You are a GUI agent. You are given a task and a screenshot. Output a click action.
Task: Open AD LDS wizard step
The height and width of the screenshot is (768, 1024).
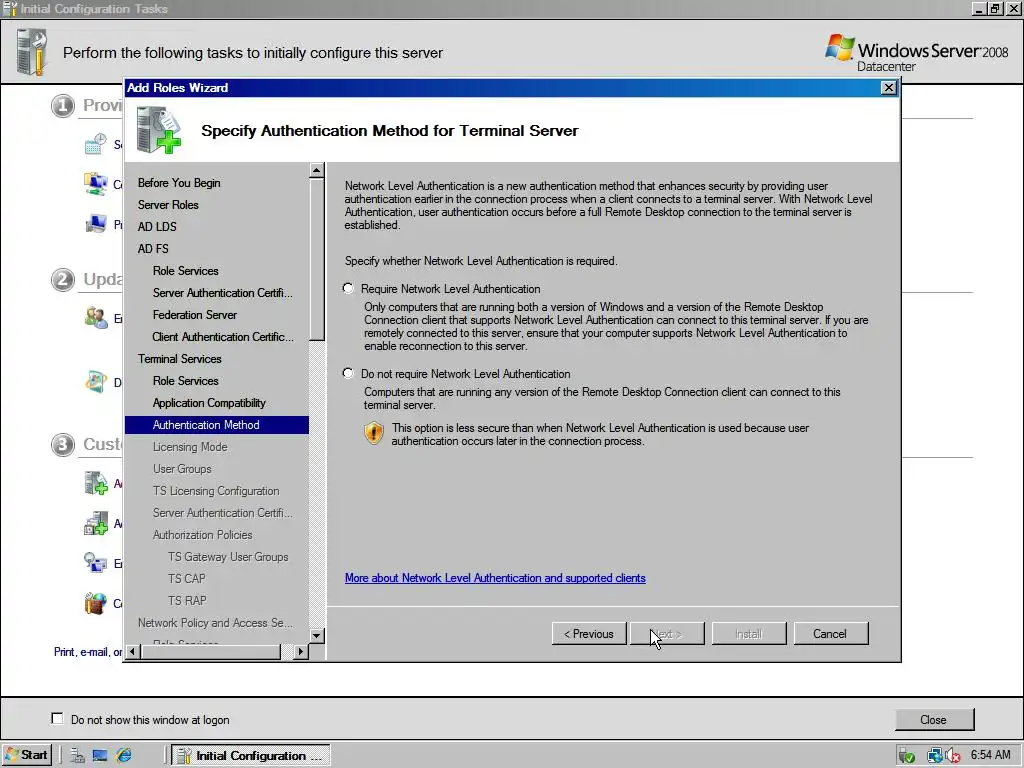(x=157, y=227)
